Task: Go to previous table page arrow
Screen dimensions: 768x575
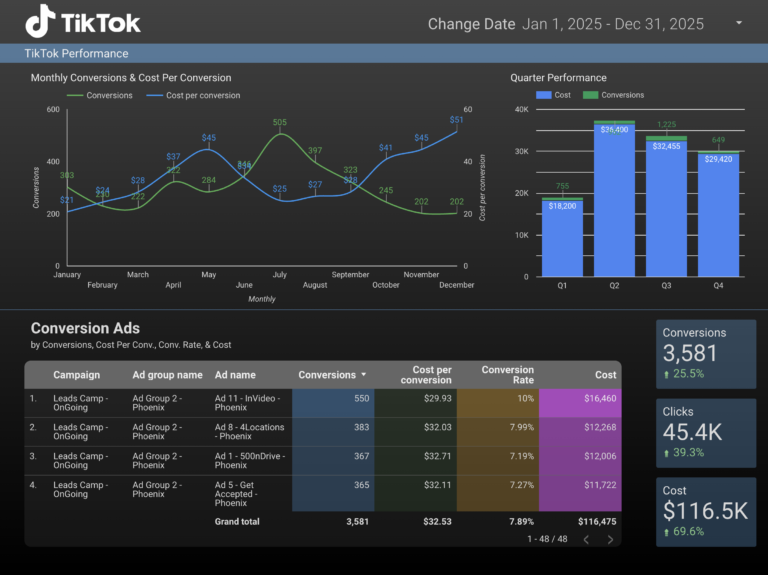Action: 586,539
